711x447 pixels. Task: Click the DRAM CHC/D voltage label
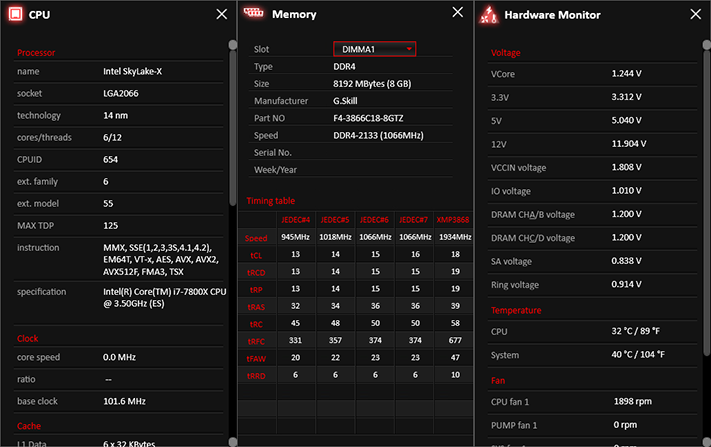(533, 238)
